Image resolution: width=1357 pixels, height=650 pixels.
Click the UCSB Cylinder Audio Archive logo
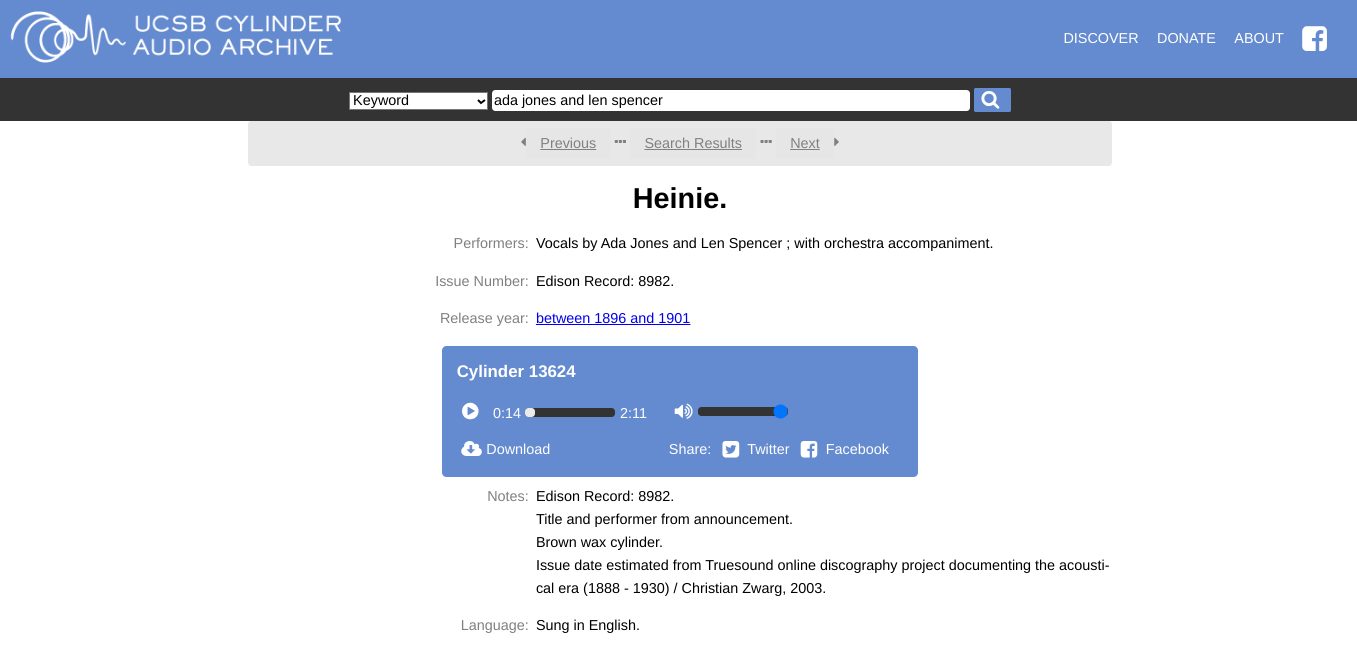point(176,36)
